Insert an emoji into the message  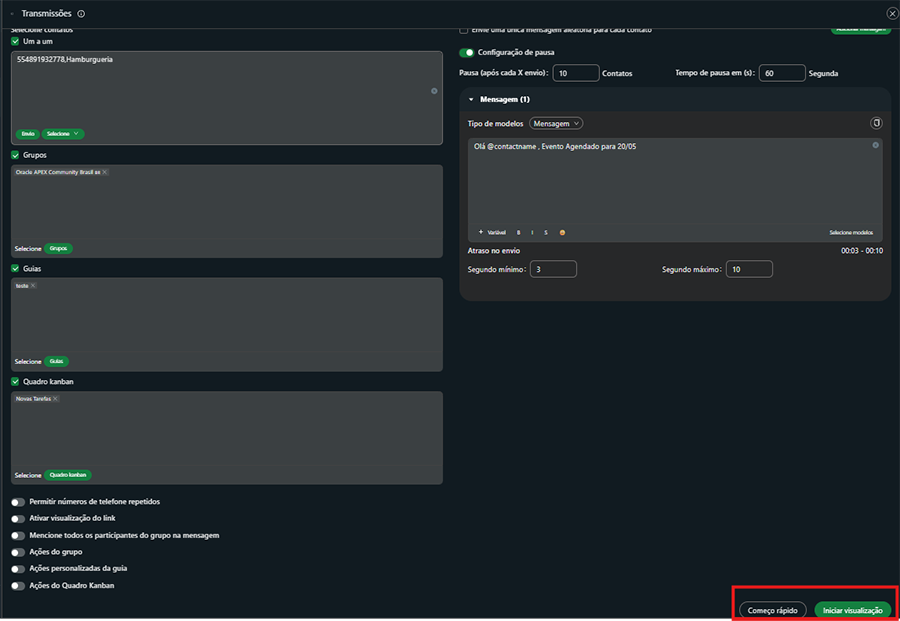(562, 232)
